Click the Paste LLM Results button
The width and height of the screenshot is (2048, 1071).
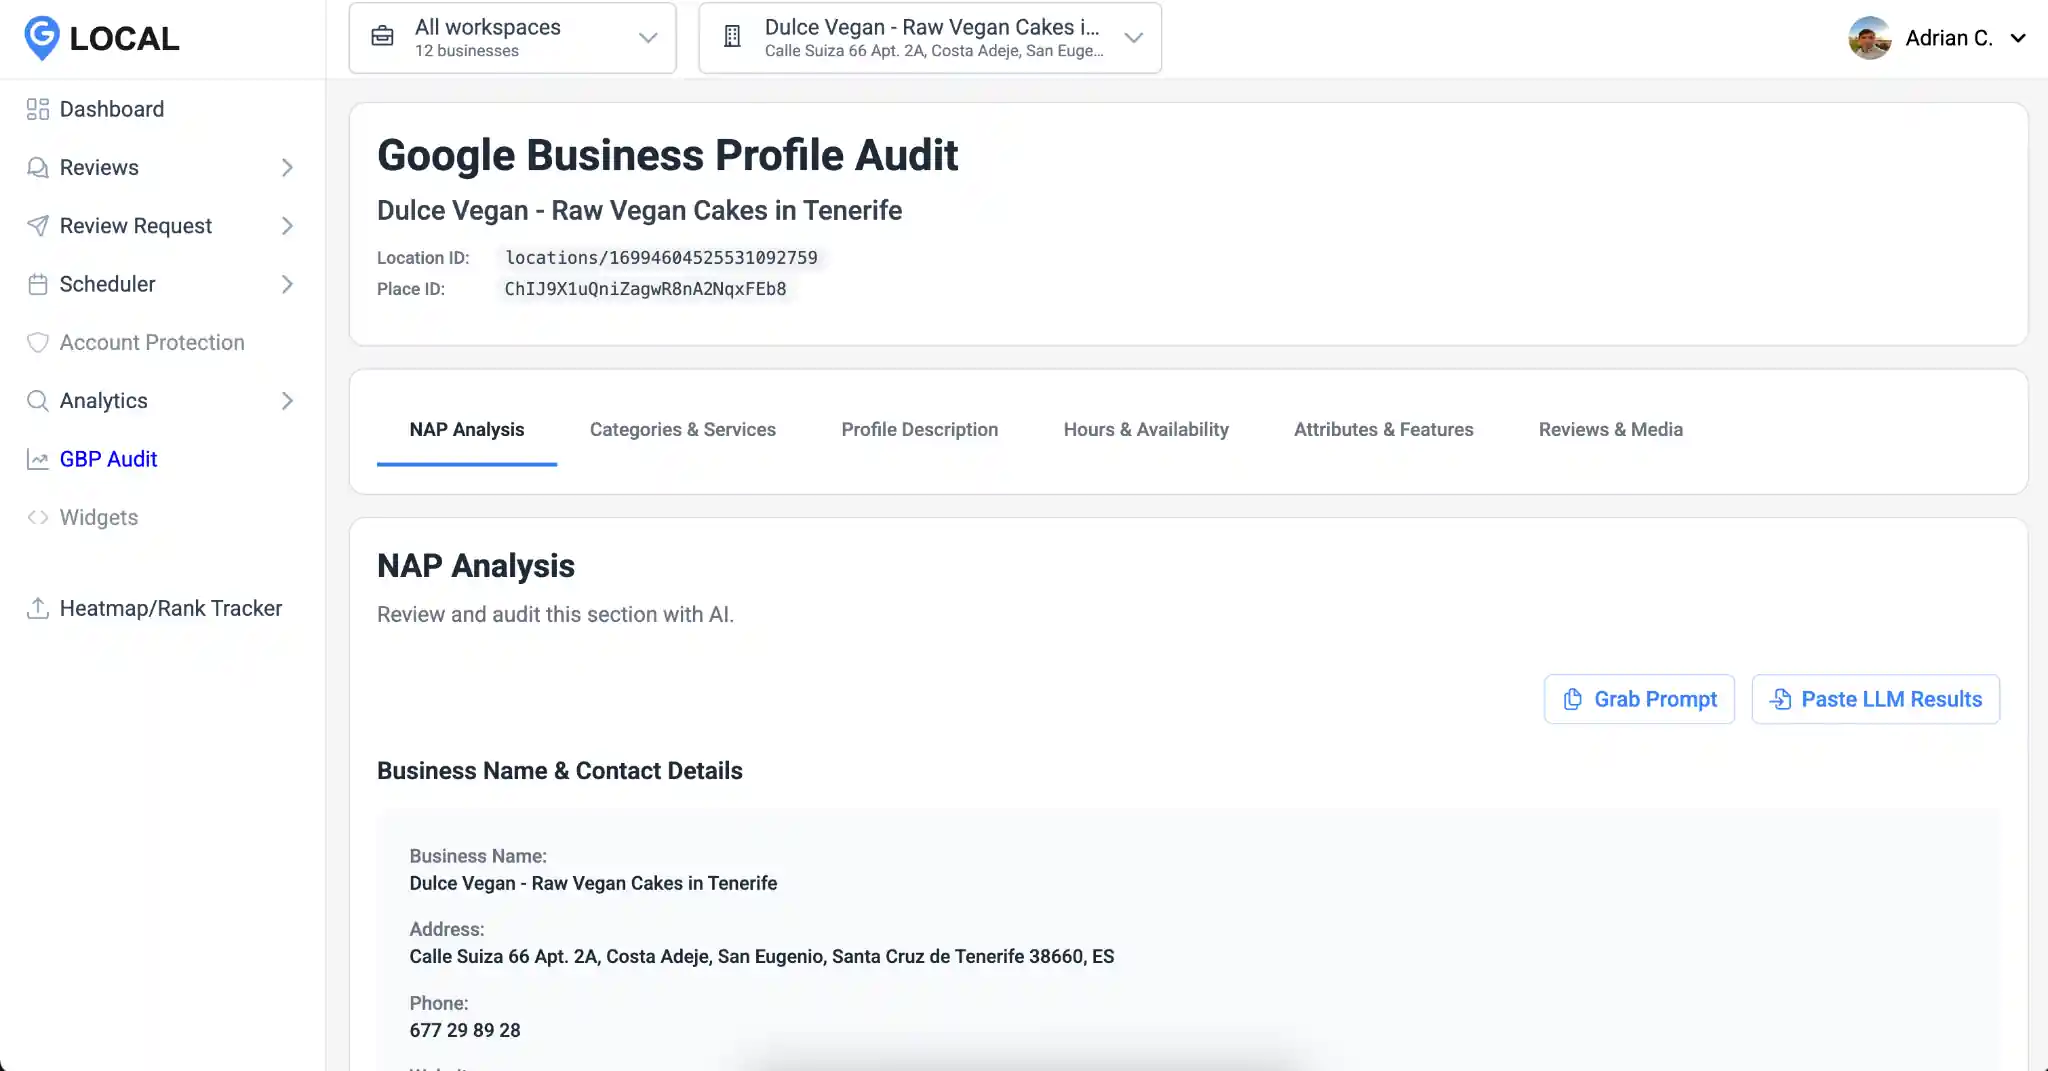[x=1875, y=698]
